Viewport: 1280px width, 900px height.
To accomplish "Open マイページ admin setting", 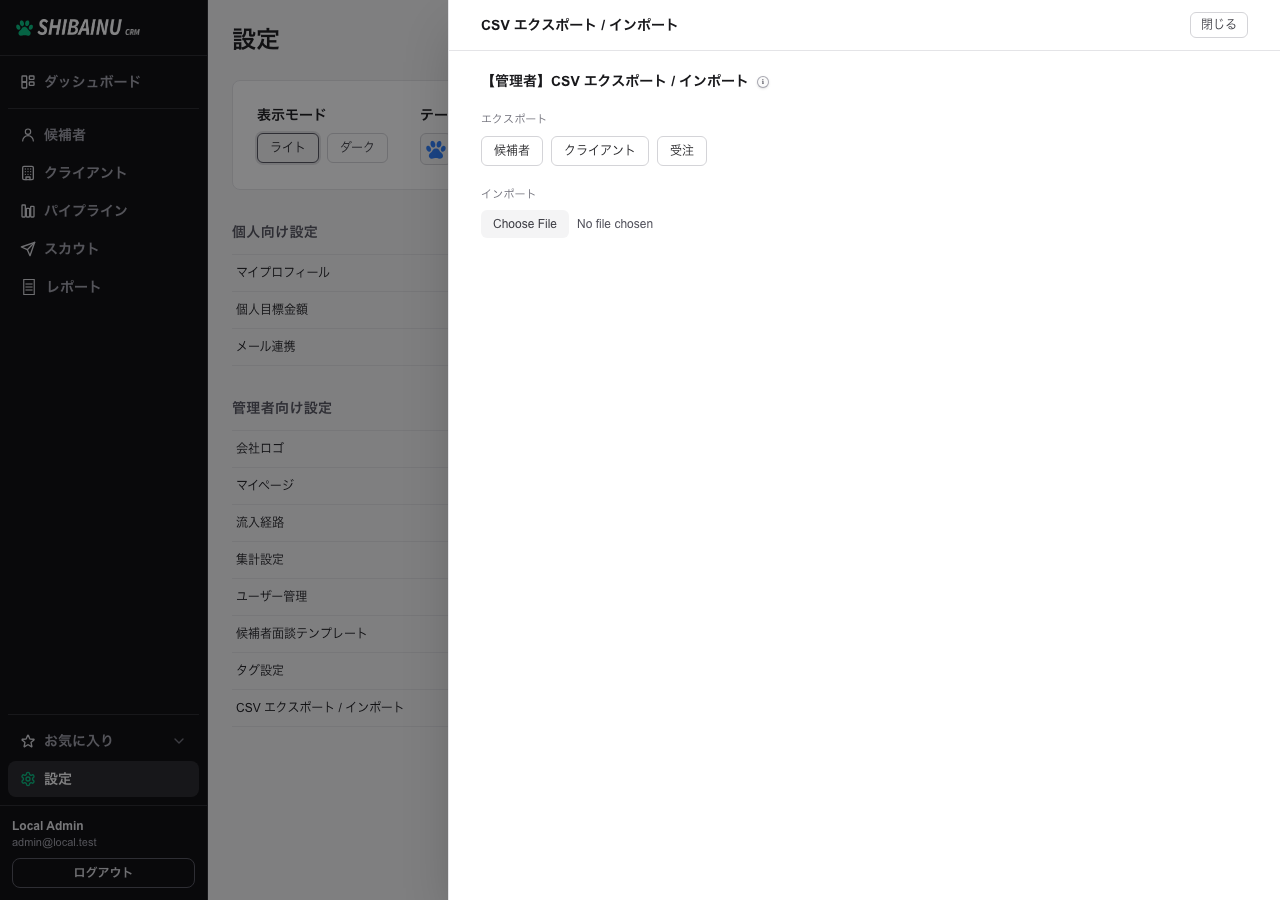I will point(340,485).
